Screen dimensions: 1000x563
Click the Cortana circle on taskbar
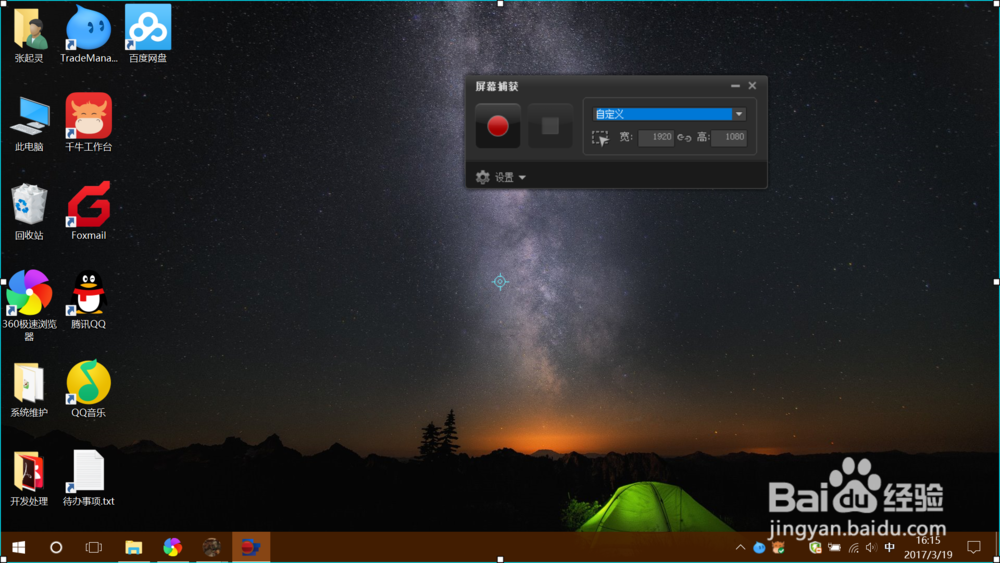(56, 547)
